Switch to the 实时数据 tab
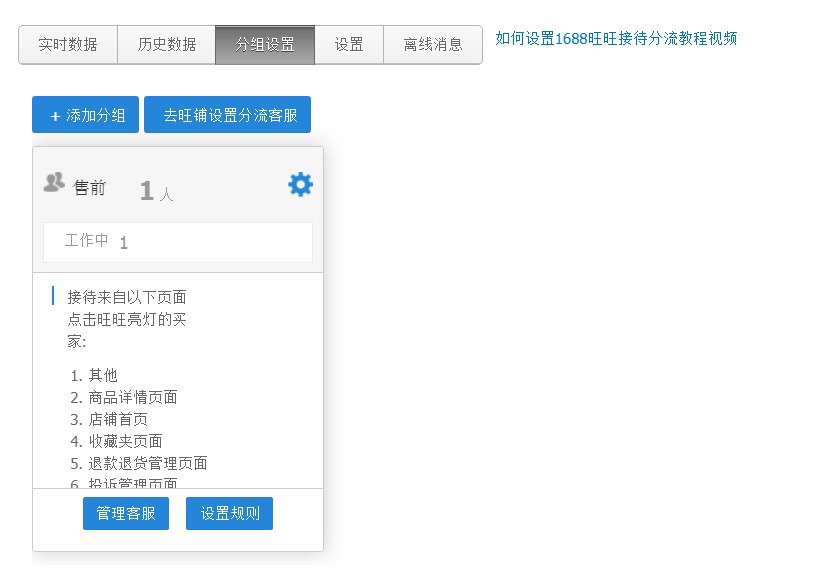Screen dimensions: 822x569 68,45
